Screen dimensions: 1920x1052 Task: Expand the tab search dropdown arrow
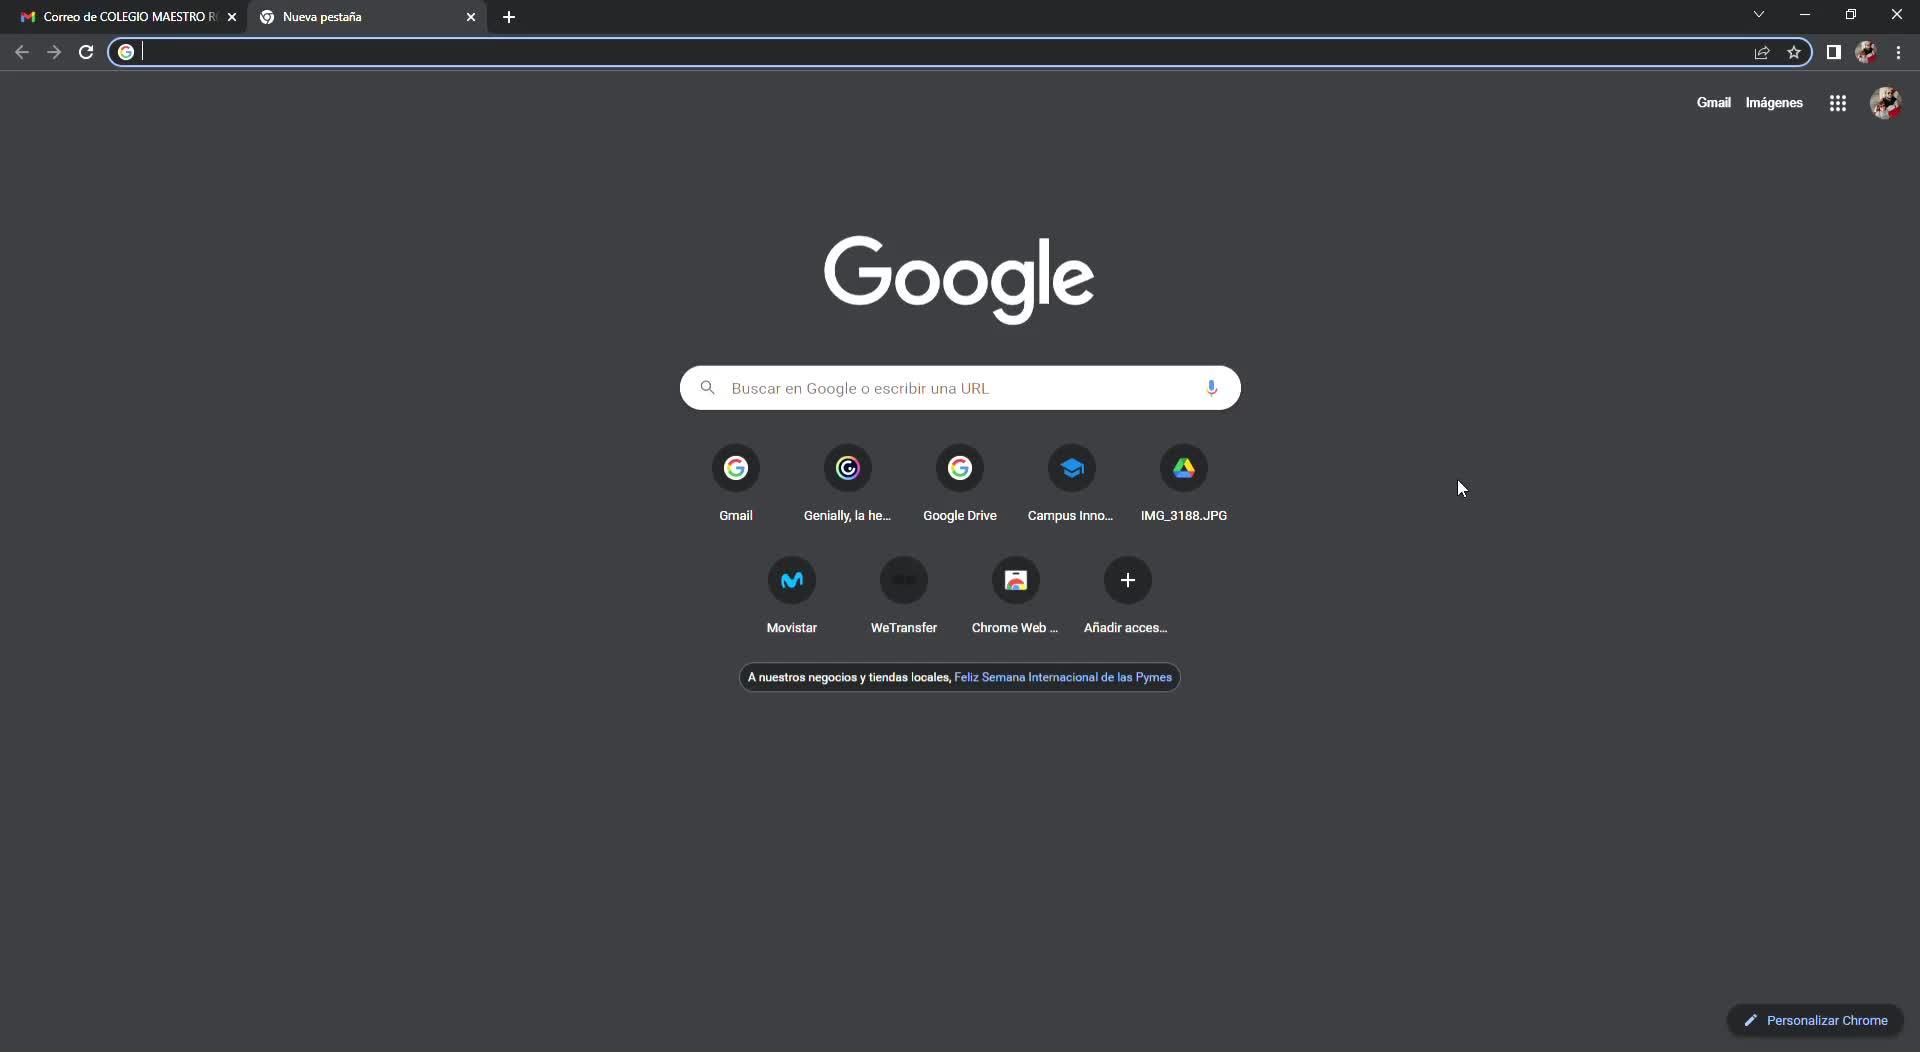click(1759, 15)
